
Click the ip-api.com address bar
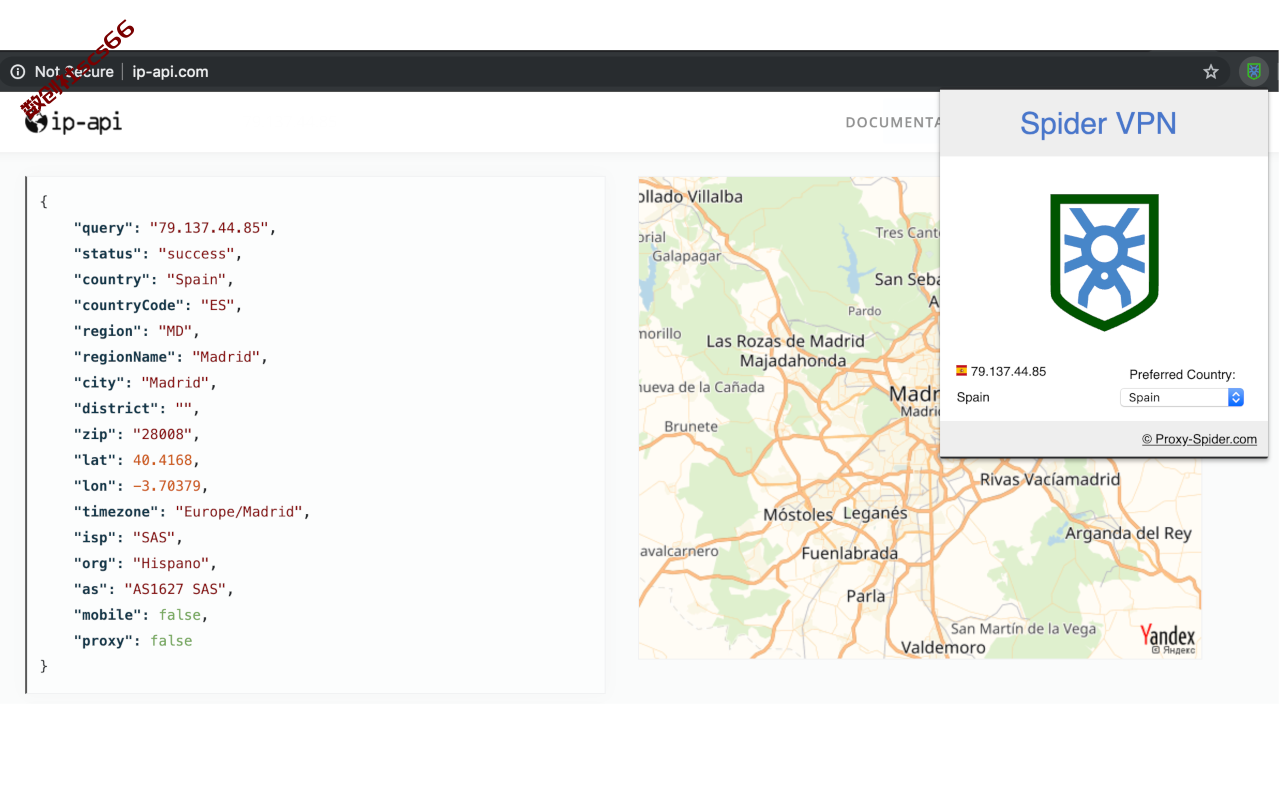point(170,72)
